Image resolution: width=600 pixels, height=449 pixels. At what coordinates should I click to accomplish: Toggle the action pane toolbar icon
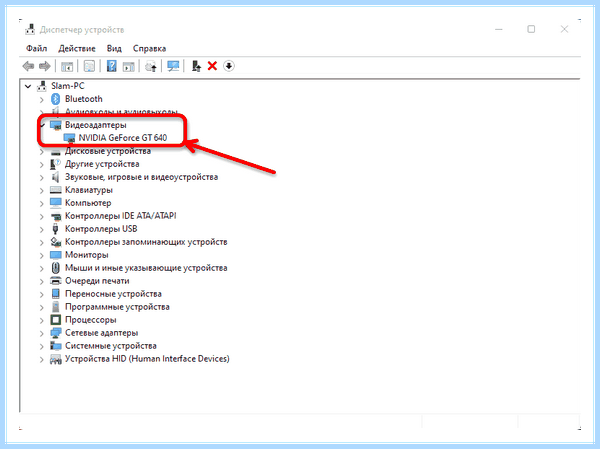click(x=129, y=66)
